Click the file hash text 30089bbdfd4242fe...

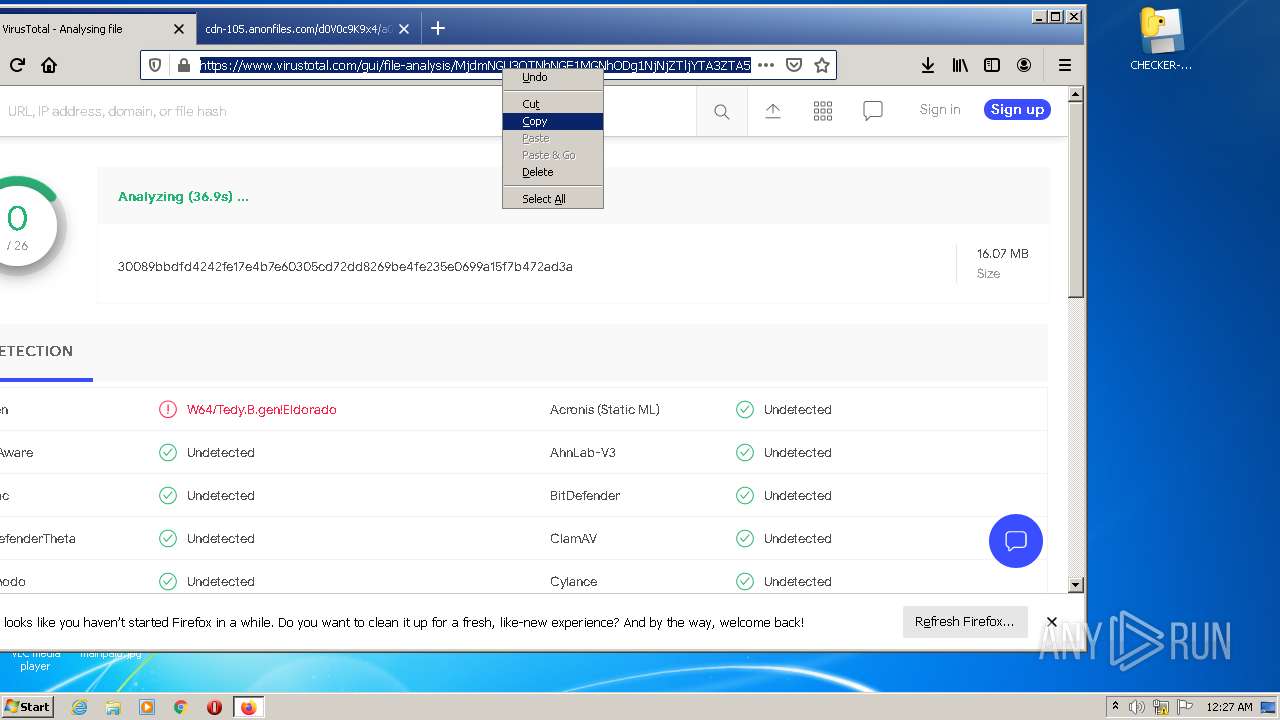[x=345, y=267]
